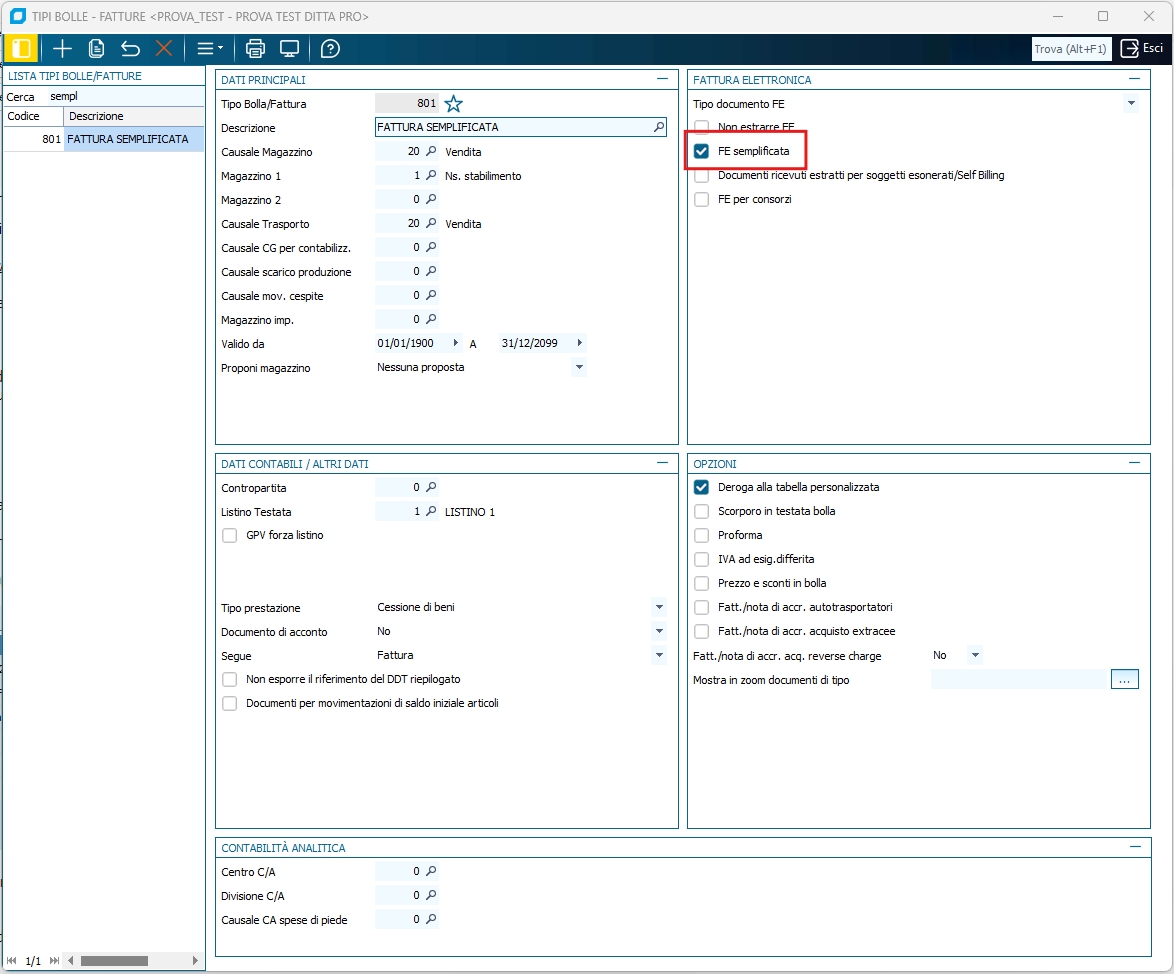Click the Print toolbar icon

(x=255, y=48)
